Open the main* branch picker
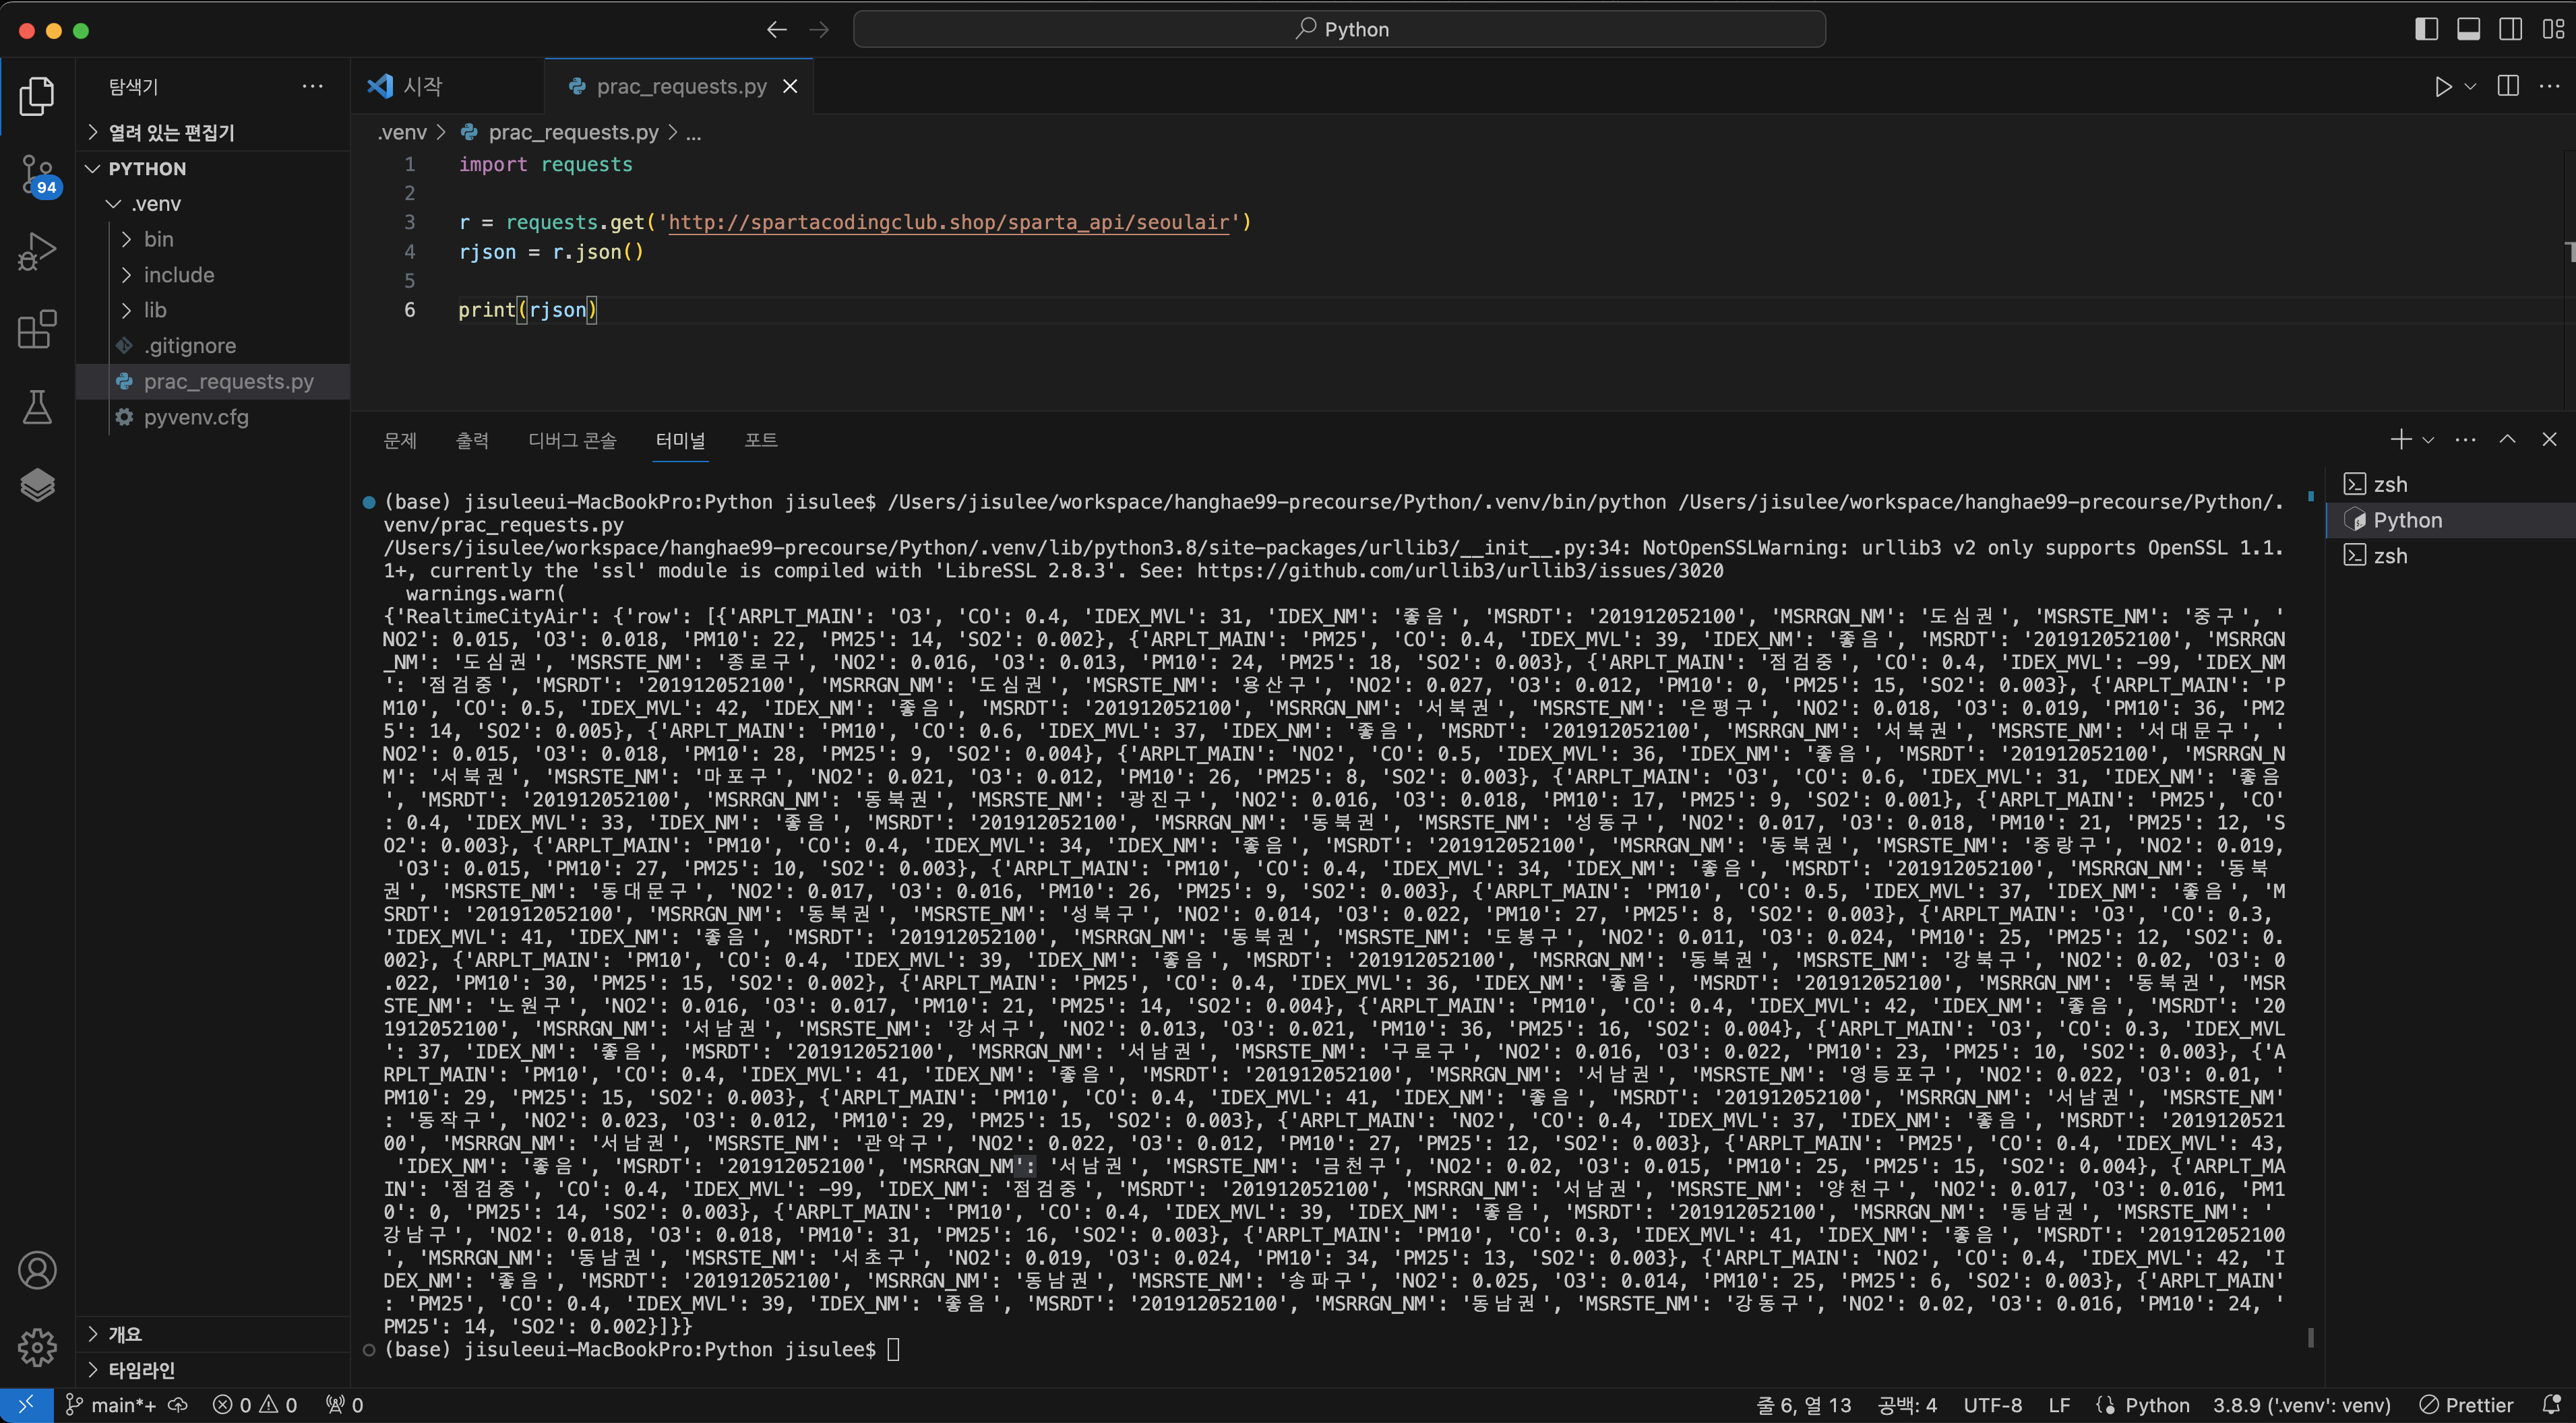This screenshot has width=2576, height=1423. [x=111, y=1405]
